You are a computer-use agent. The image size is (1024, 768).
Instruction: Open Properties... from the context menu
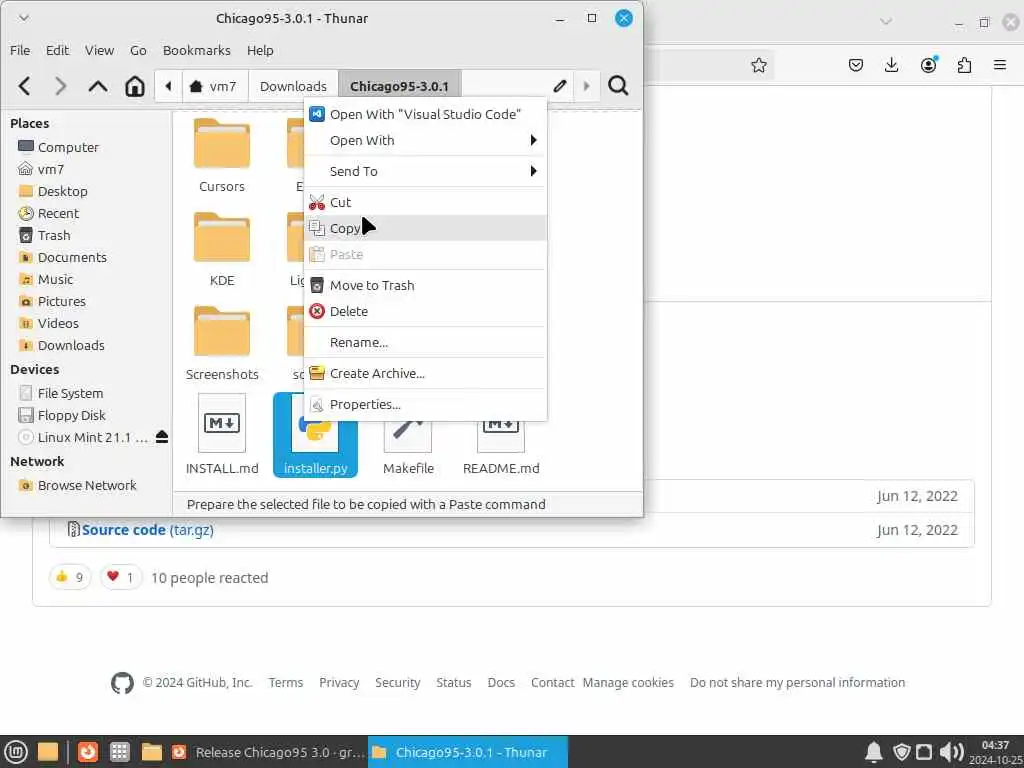point(426,404)
